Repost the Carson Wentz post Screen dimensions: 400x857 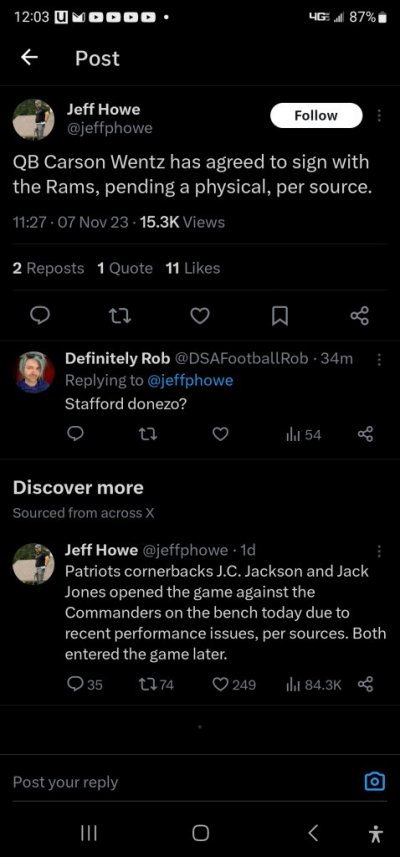click(x=121, y=316)
